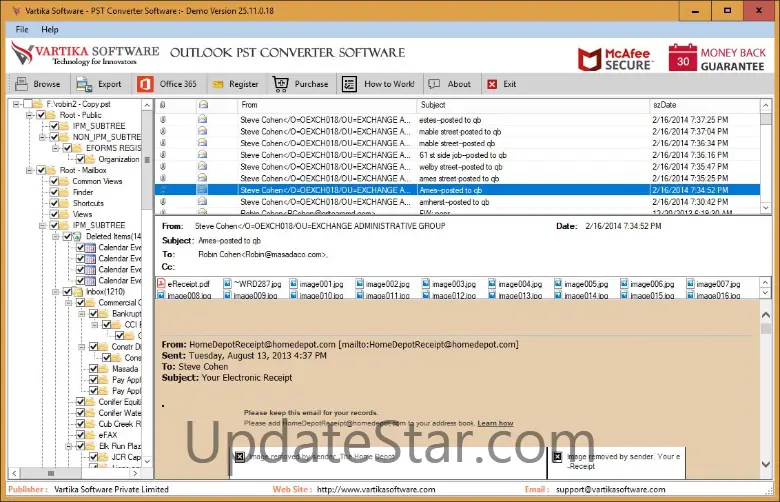The width and height of the screenshot is (780, 502).
Task: Click the Purchase shopping cart icon
Action: 281,84
